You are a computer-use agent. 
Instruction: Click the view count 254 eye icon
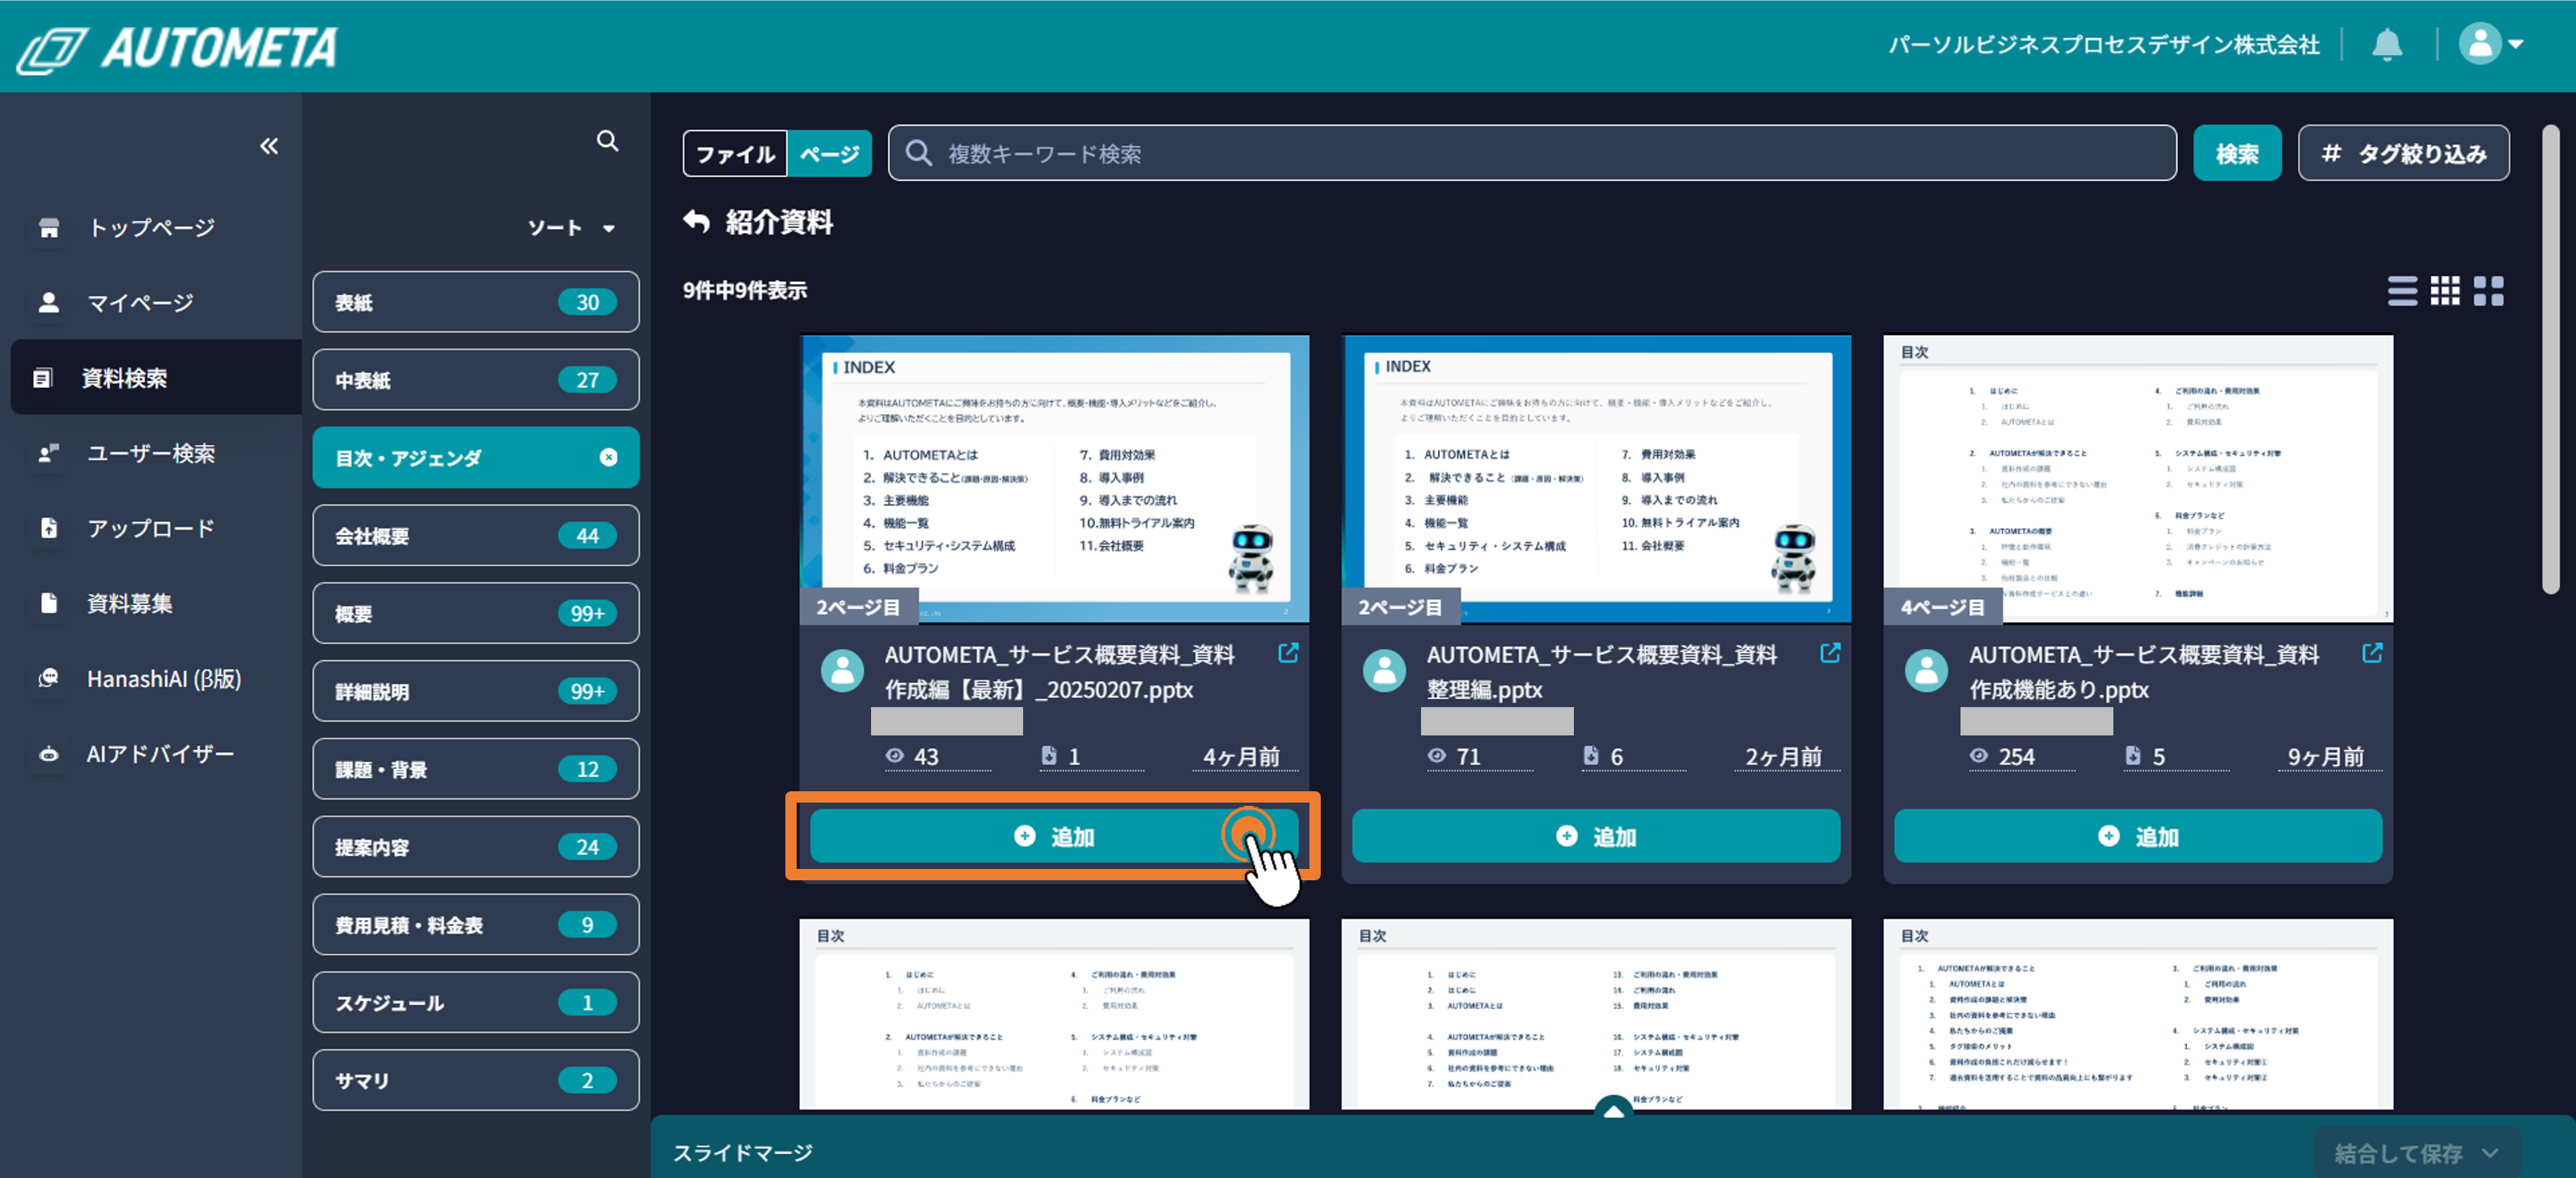pos(1978,756)
